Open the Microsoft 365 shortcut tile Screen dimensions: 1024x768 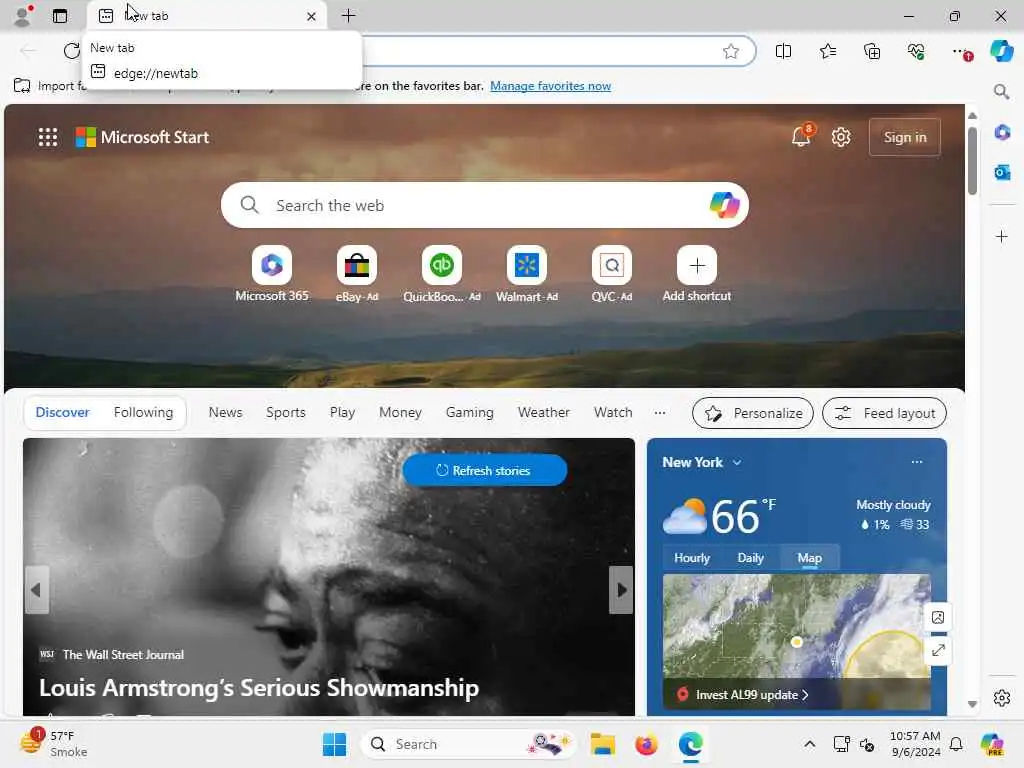(x=272, y=274)
